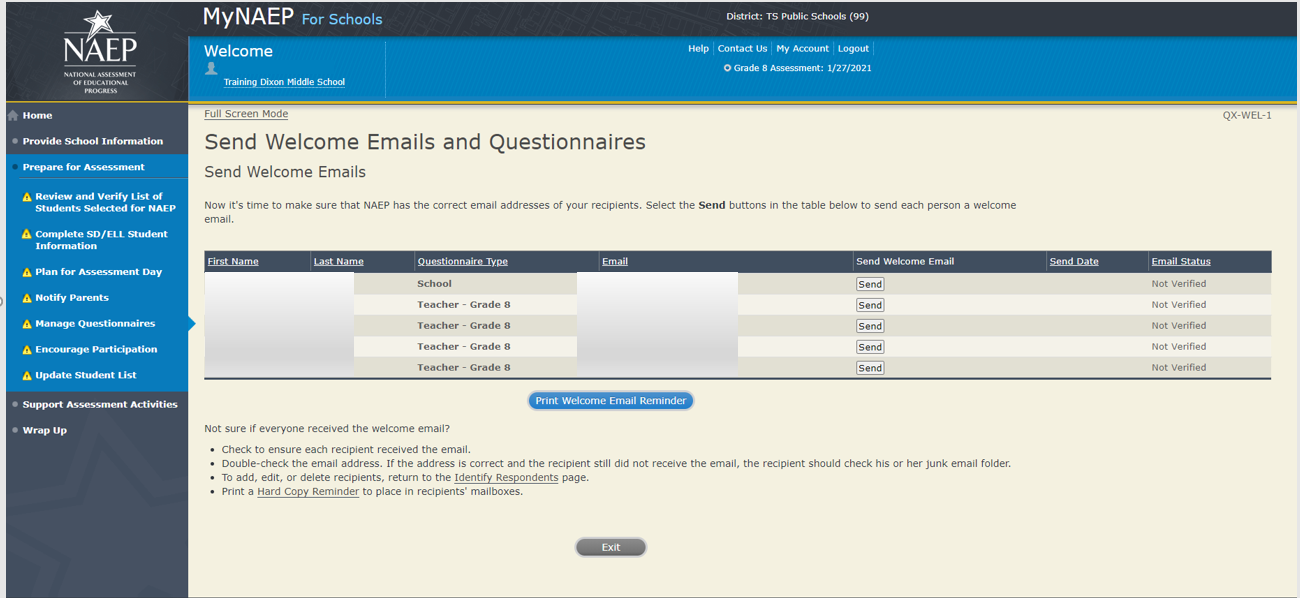
Task: Select Notify Parents in the sidebar
Action: tap(72, 298)
